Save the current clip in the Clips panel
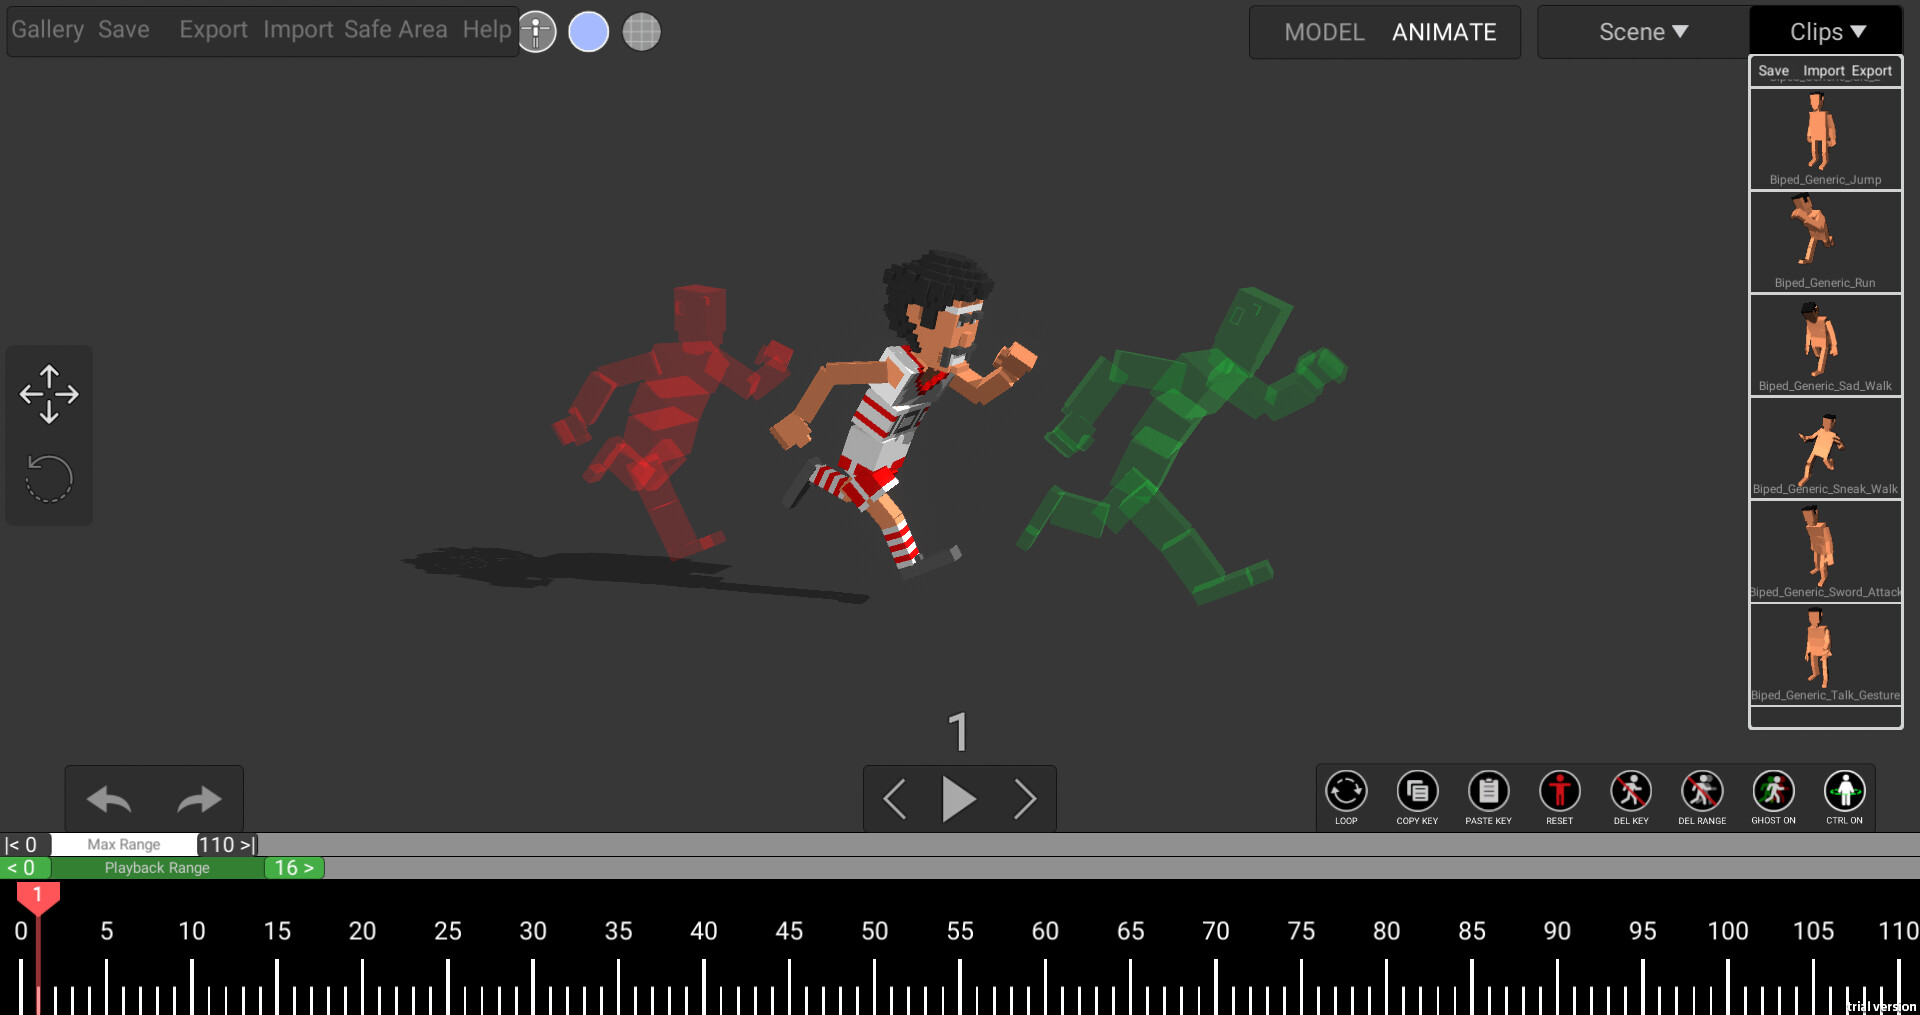Viewport: 1920px width, 1015px height. [1773, 71]
